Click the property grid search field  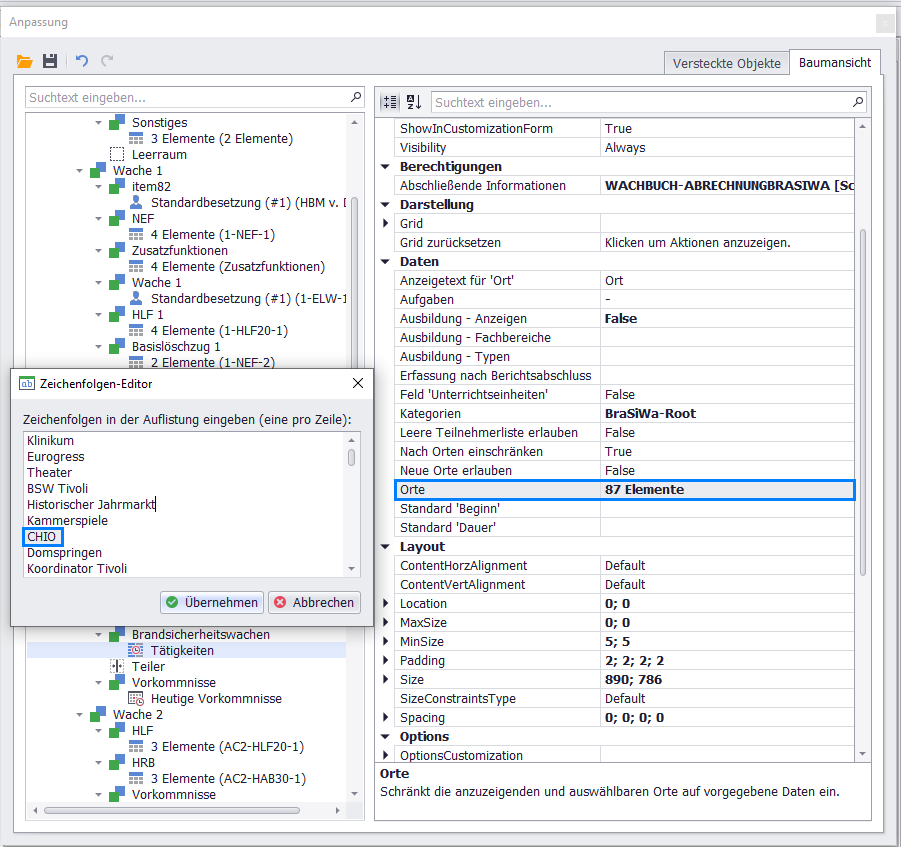pyautogui.click(x=640, y=102)
